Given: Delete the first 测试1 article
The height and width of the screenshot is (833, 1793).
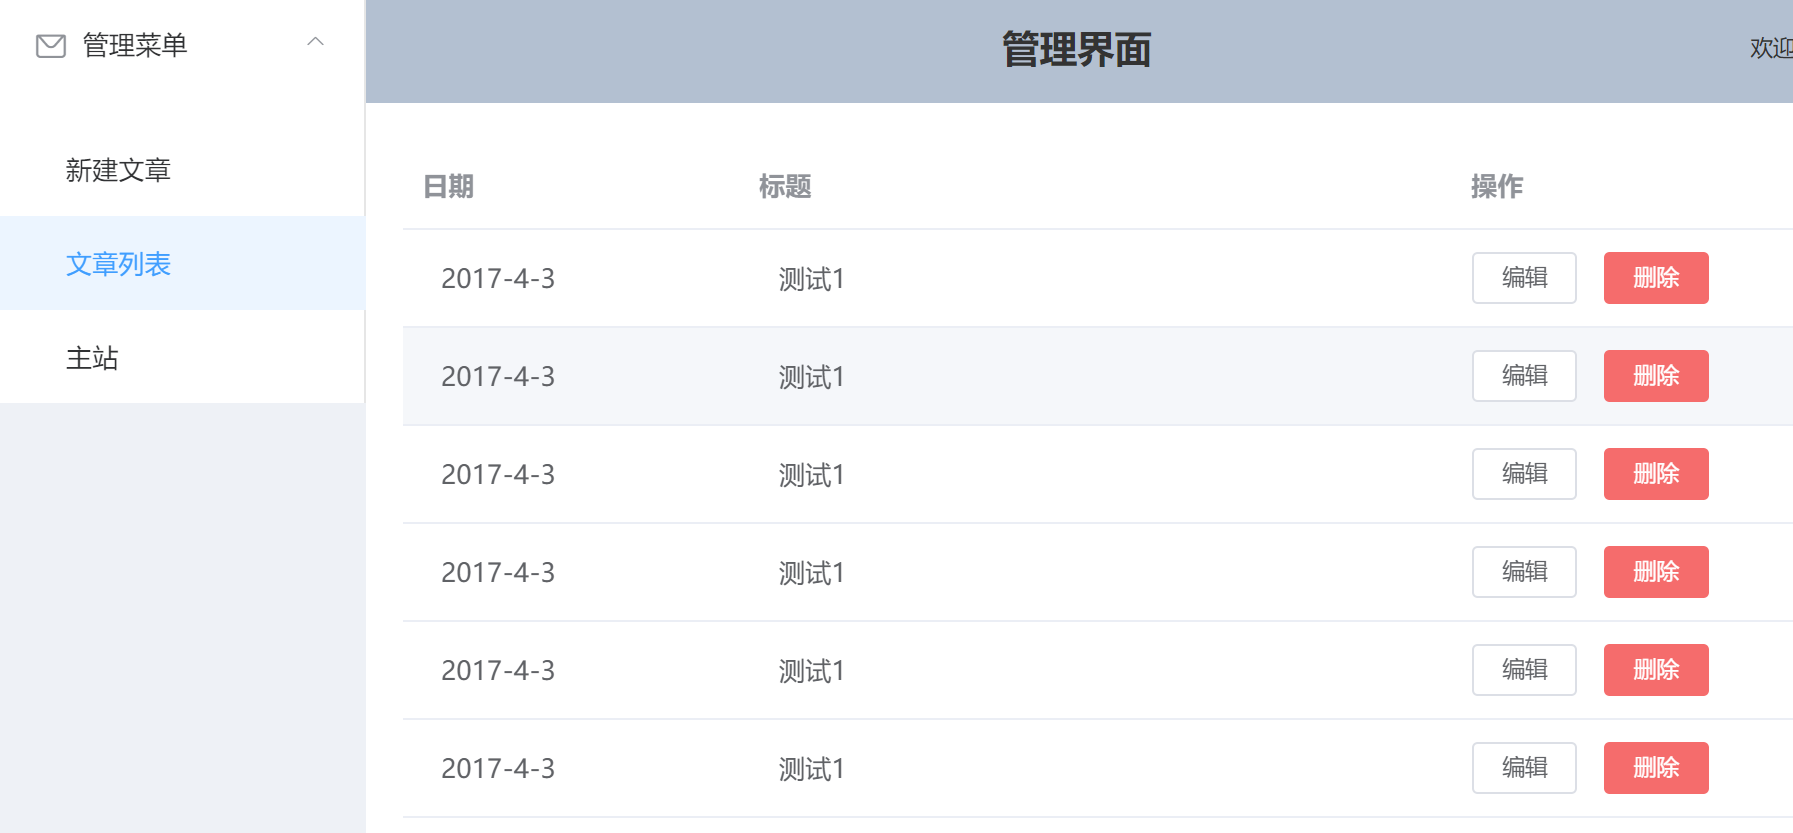Looking at the screenshot, I should [1655, 278].
